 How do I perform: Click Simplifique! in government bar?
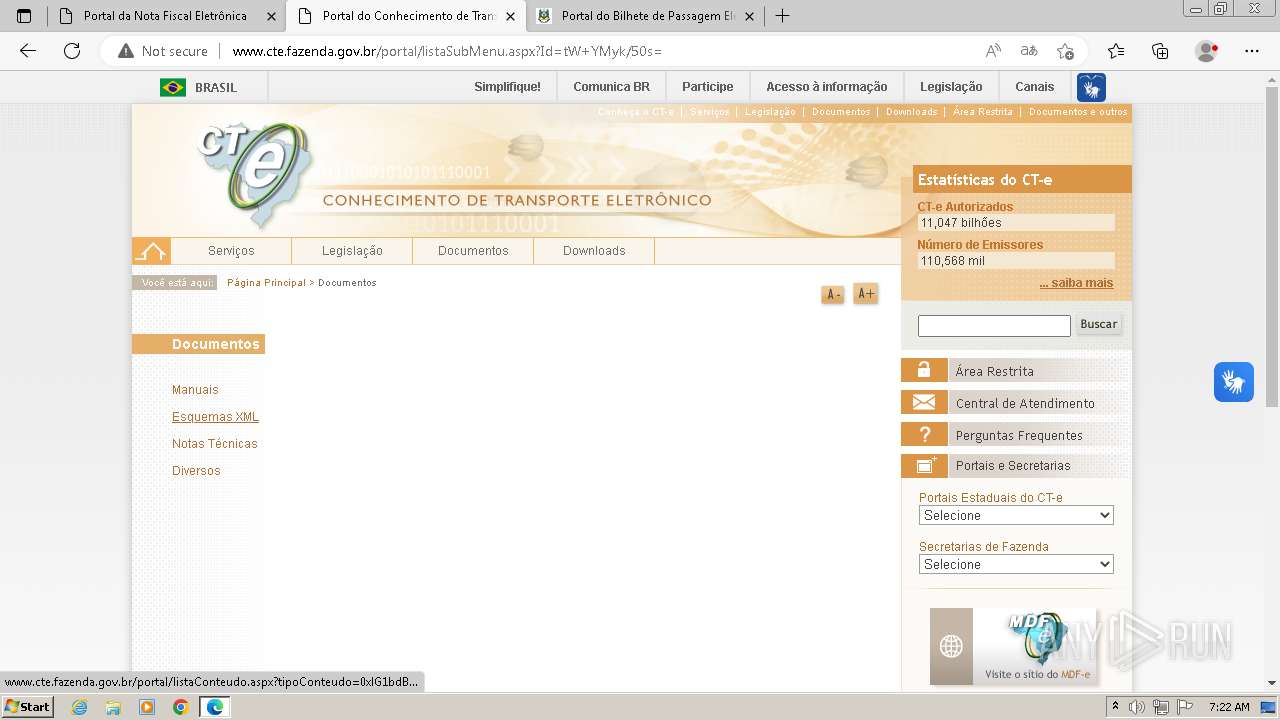click(507, 87)
